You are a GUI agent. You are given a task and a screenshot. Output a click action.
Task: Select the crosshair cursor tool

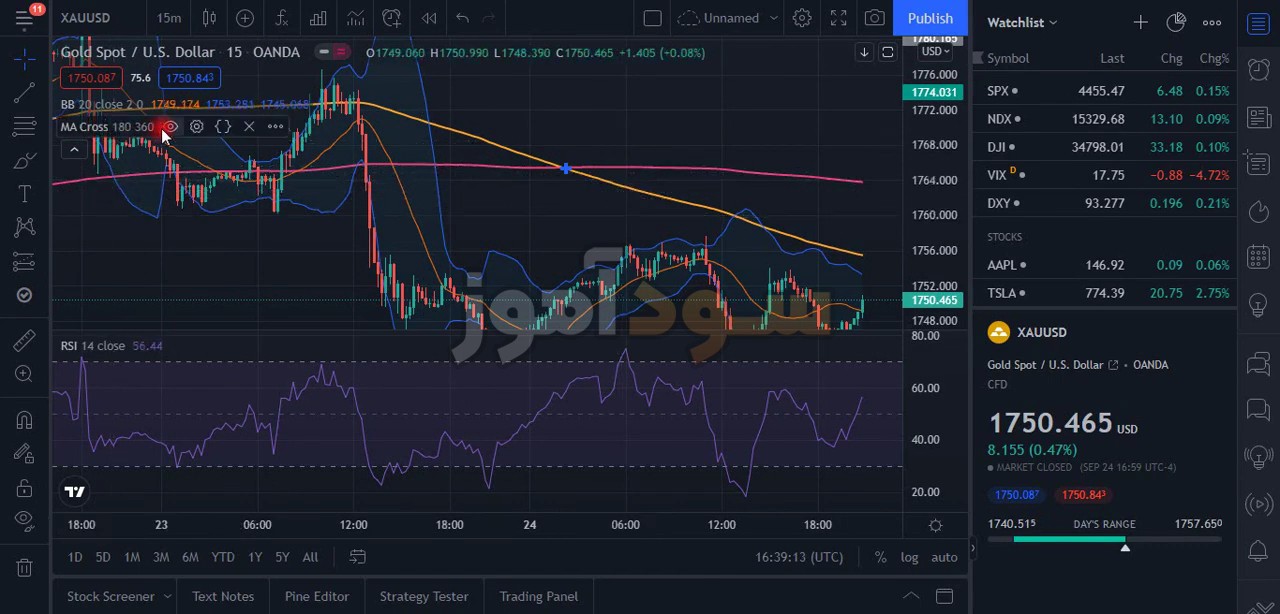(25, 59)
